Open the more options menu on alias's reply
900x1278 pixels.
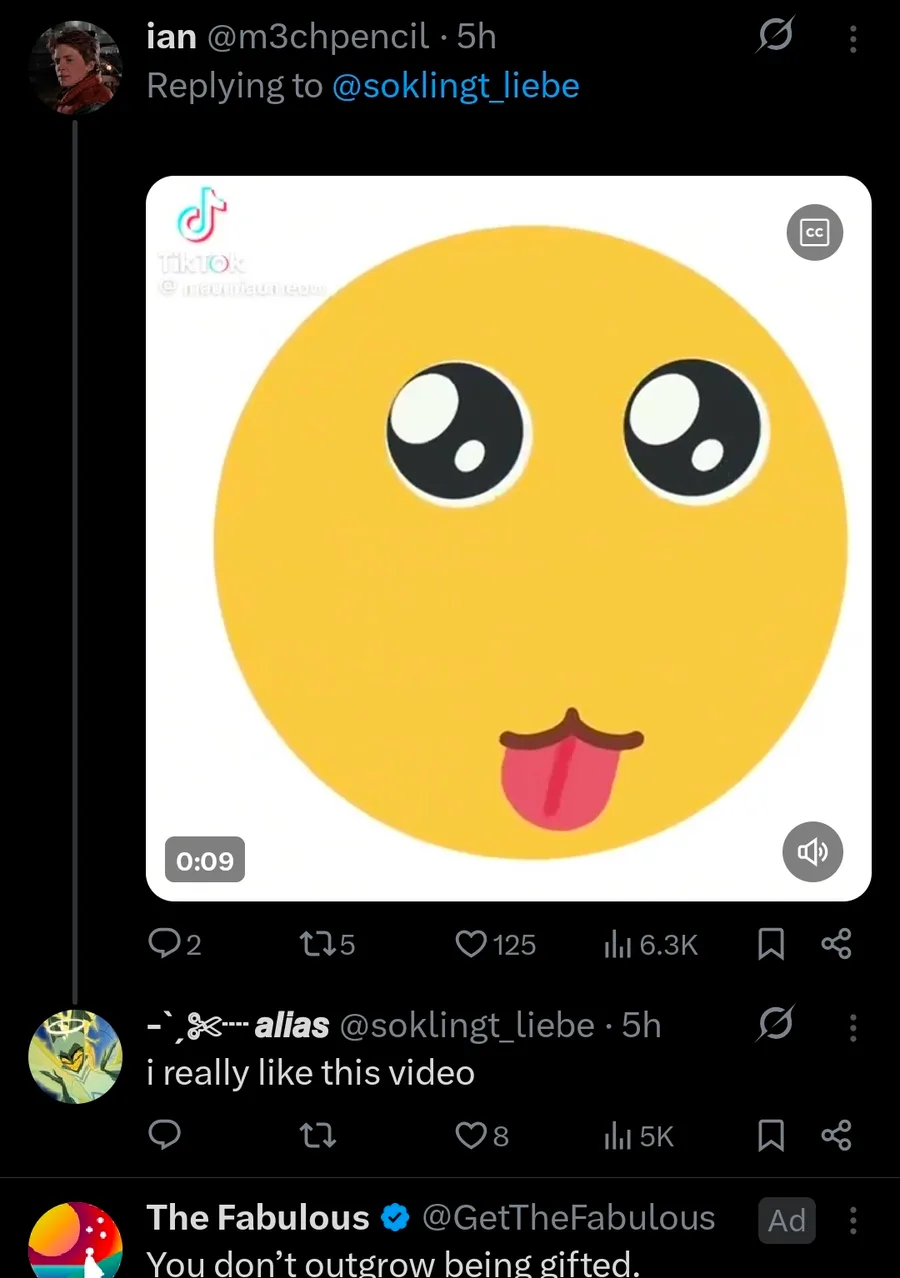853,1026
